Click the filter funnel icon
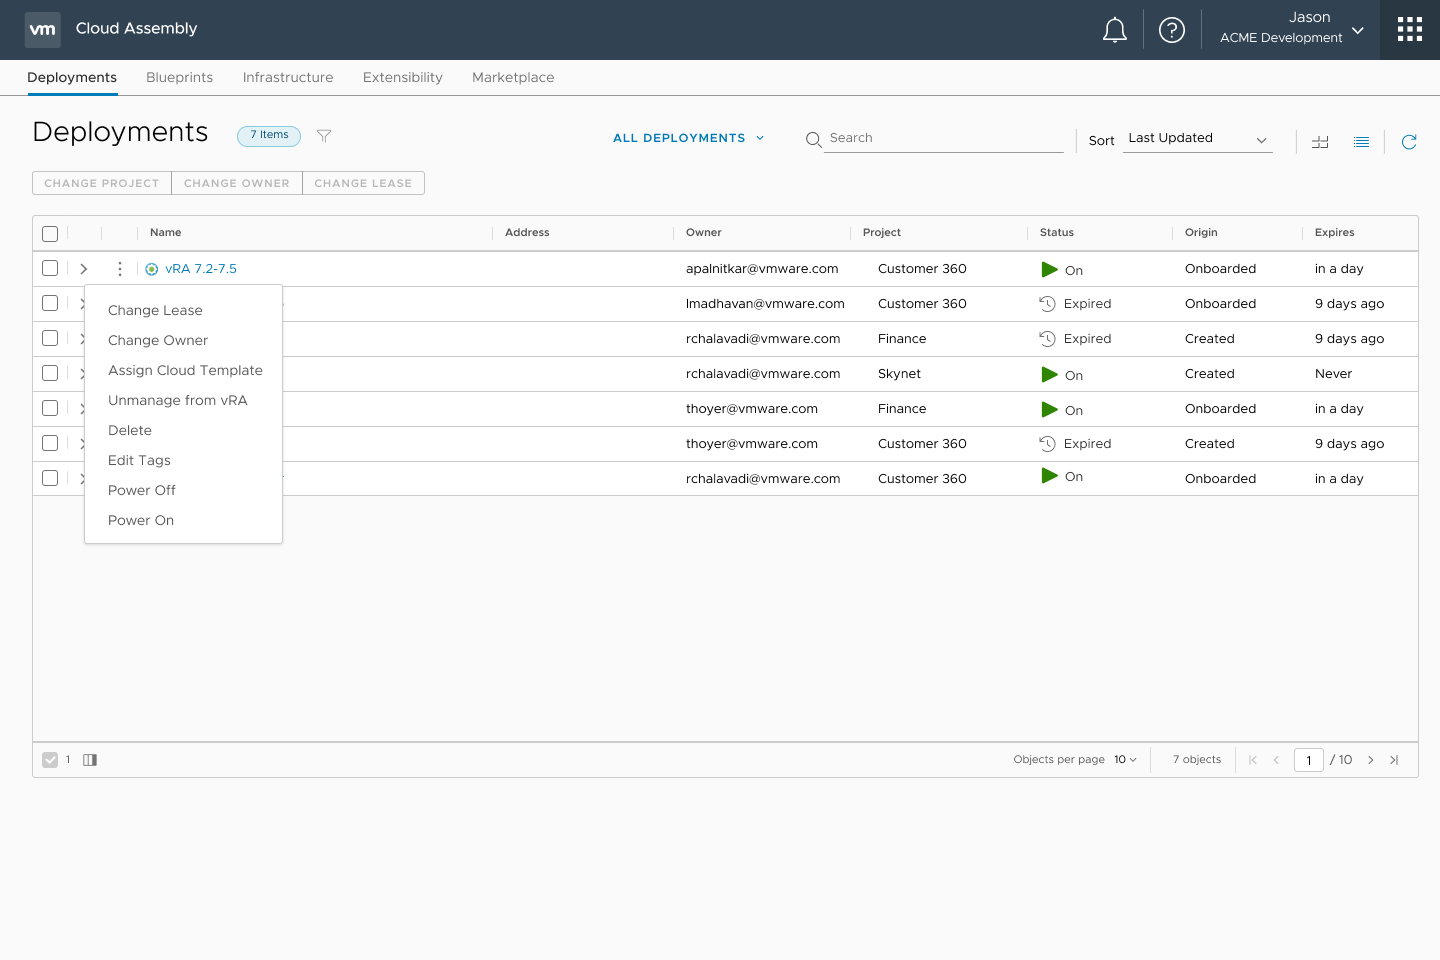 point(324,136)
